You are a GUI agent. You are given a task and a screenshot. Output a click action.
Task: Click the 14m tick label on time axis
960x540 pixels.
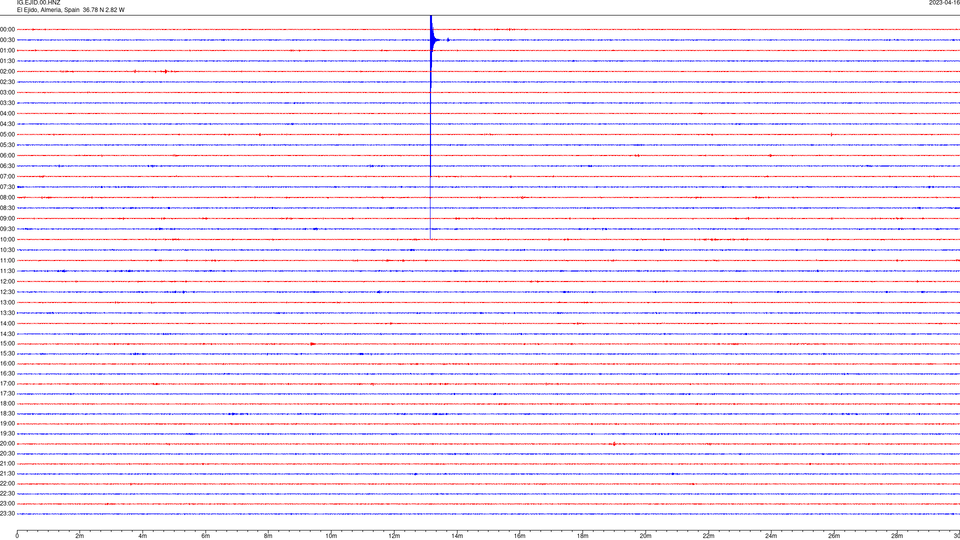click(x=457, y=536)
